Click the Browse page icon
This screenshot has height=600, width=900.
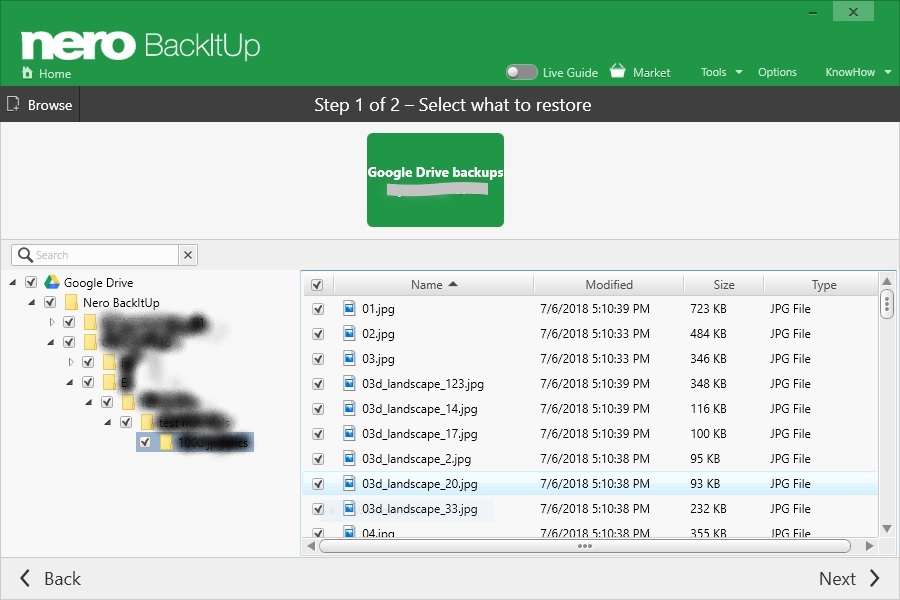click(x=13, y=104)
